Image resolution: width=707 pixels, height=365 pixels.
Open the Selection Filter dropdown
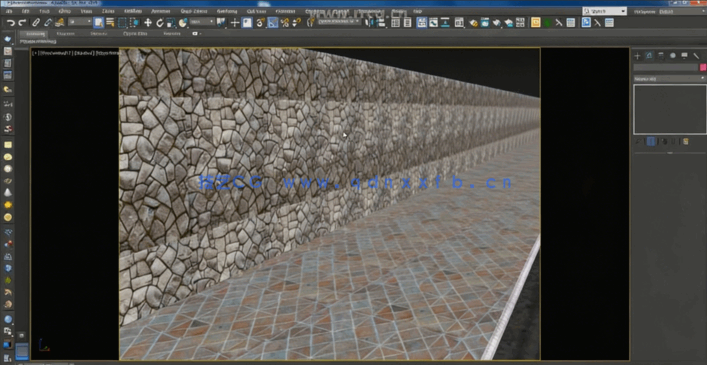tap(80, 22)
